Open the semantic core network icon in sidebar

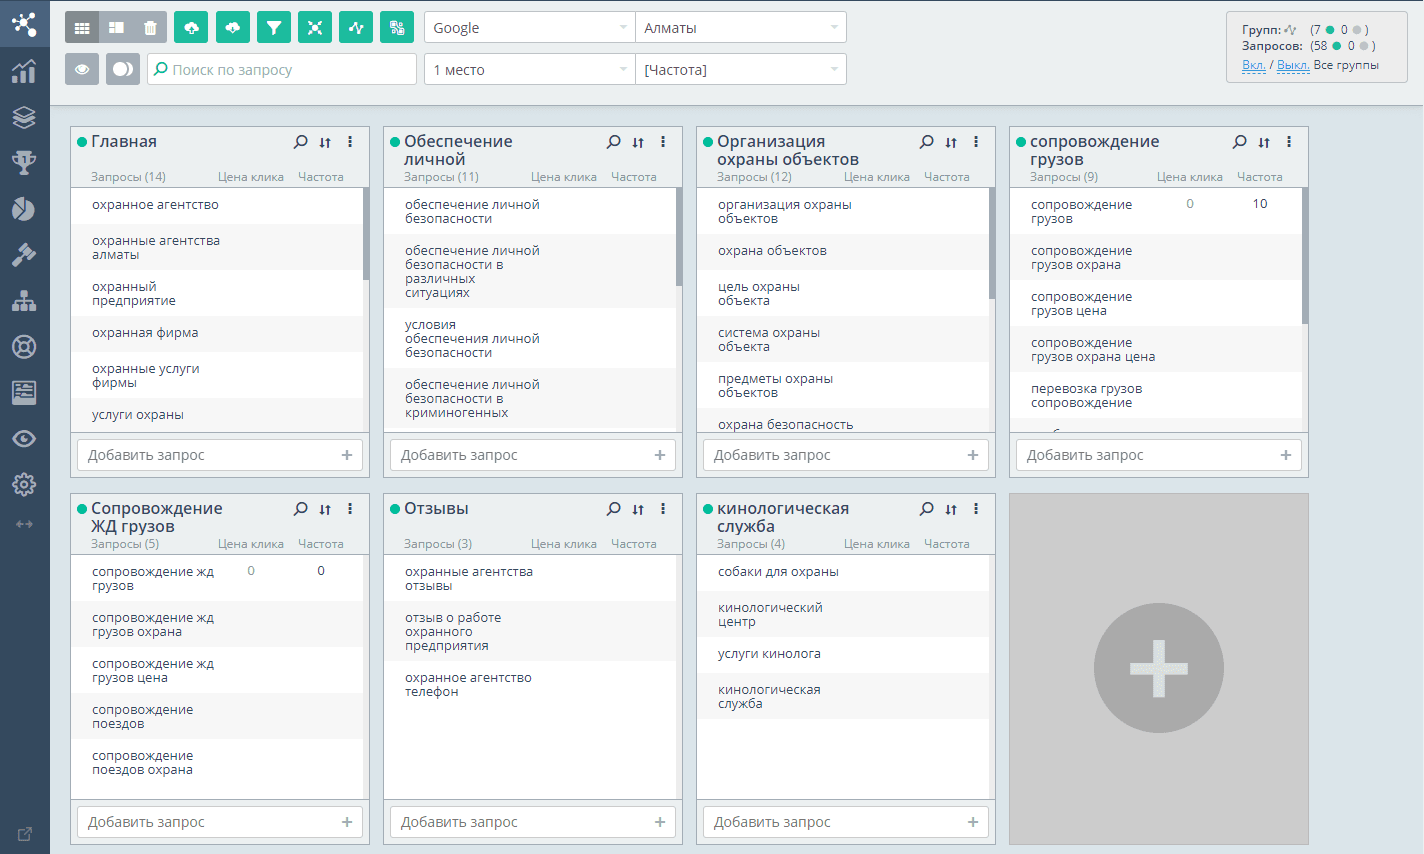point(24,23)
